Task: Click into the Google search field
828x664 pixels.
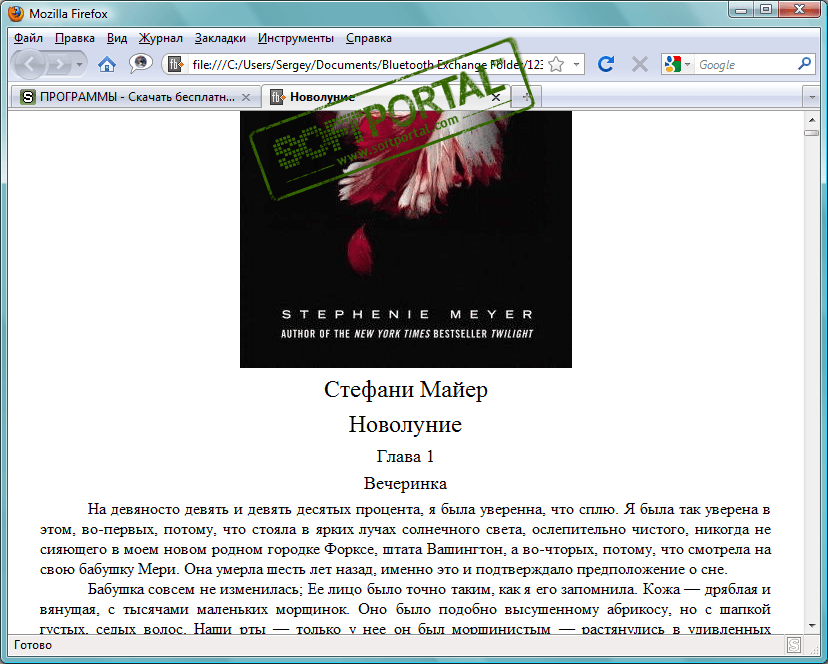Action: coord(745,64)
